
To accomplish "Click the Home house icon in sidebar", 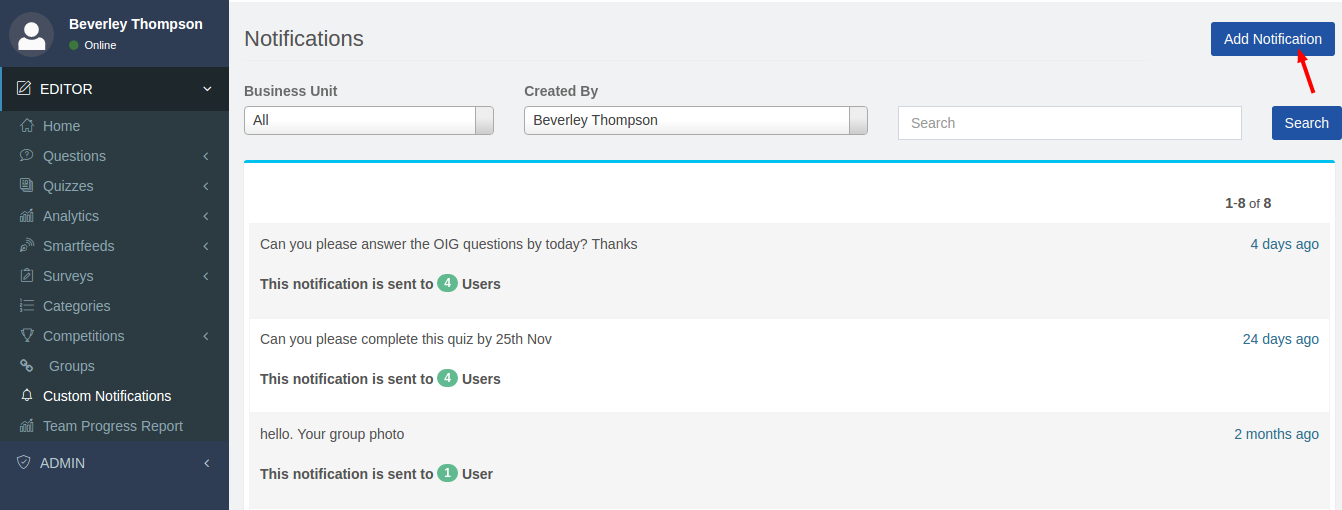I will click(27, 126).
